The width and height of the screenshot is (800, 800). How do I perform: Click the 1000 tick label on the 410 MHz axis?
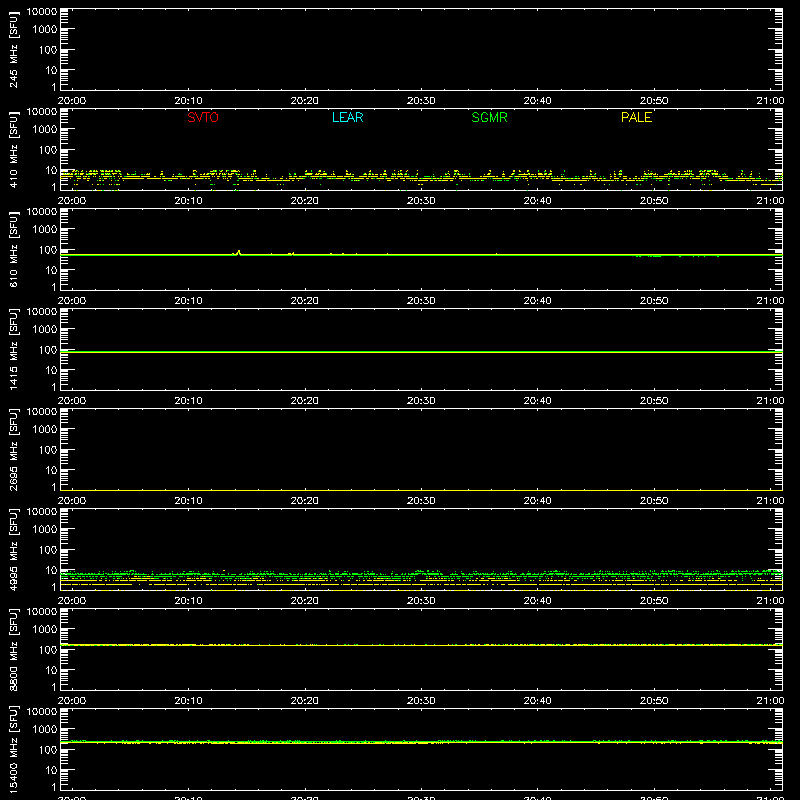45,130
